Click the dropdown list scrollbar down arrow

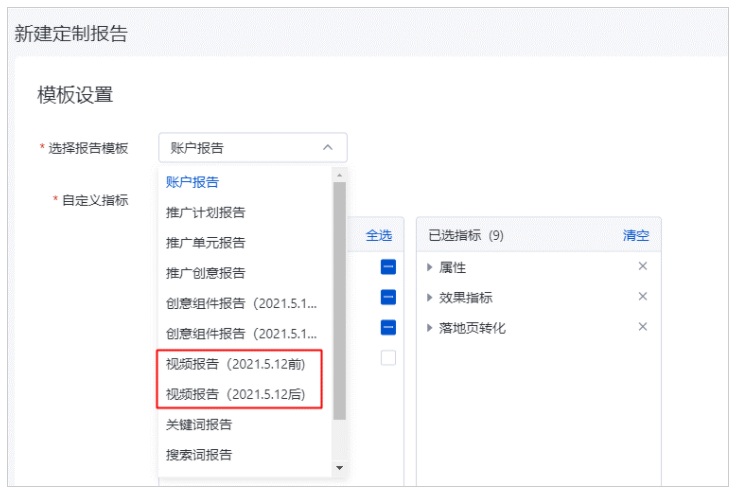tap(339, 467)
